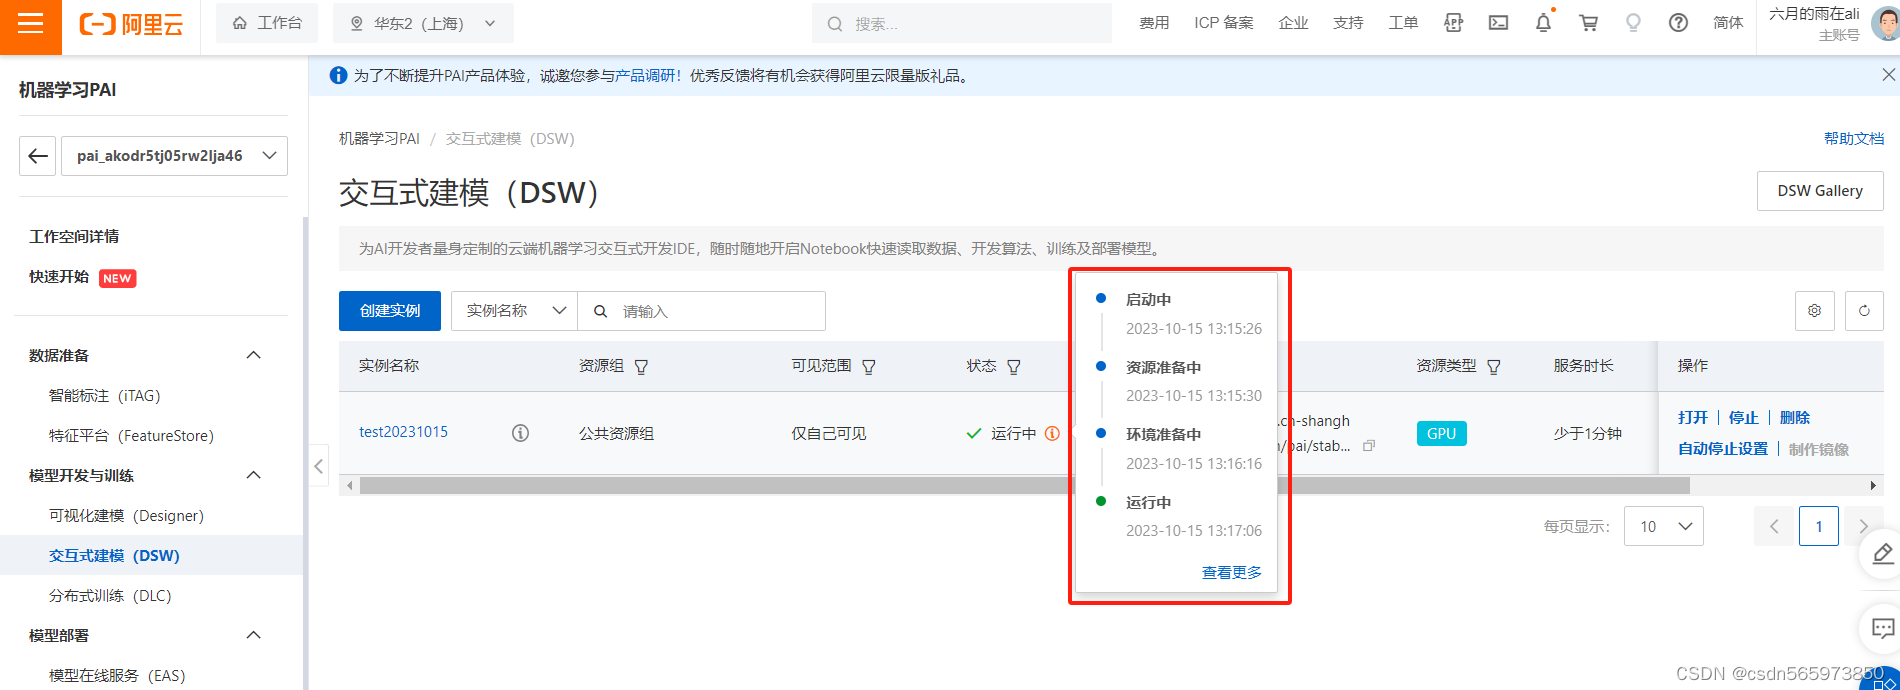The width and height of the screenshot is (1900, 690).
Task: Click the orange status detail icon
Action: pyautogui.click(x=1052, y=433)
